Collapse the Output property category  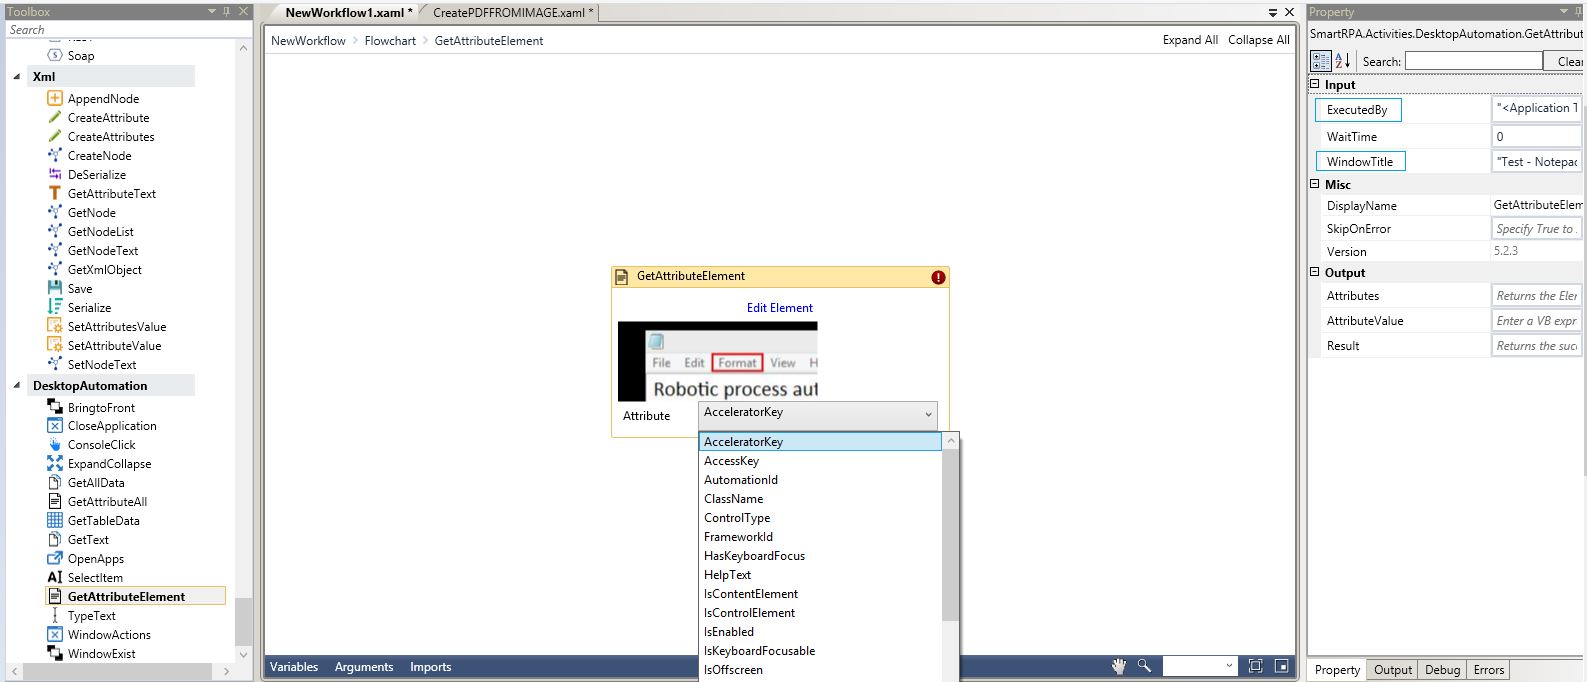1315,272
